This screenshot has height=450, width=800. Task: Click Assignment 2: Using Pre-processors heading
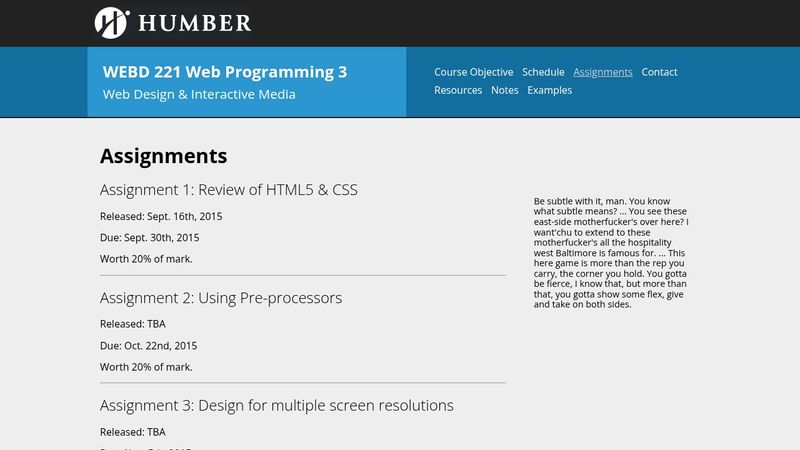(x=221, y=298)
